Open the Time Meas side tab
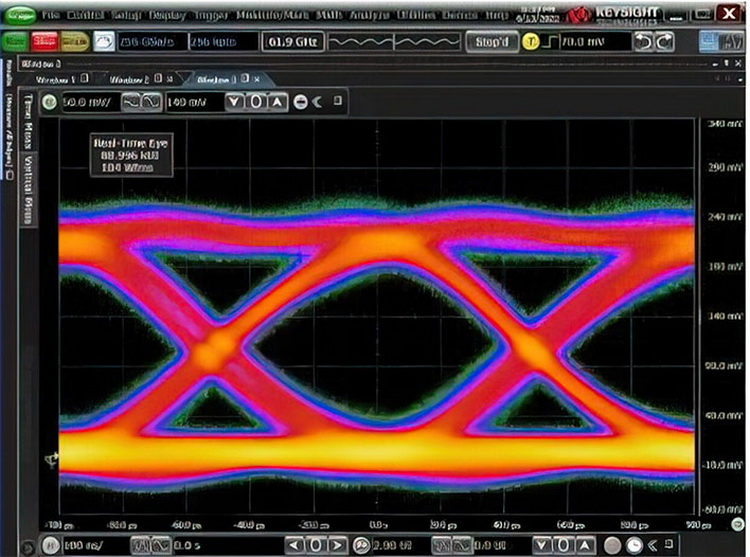The height and width of the screenshot is (557, 750). pyautogui.click(x=27, y=122)
